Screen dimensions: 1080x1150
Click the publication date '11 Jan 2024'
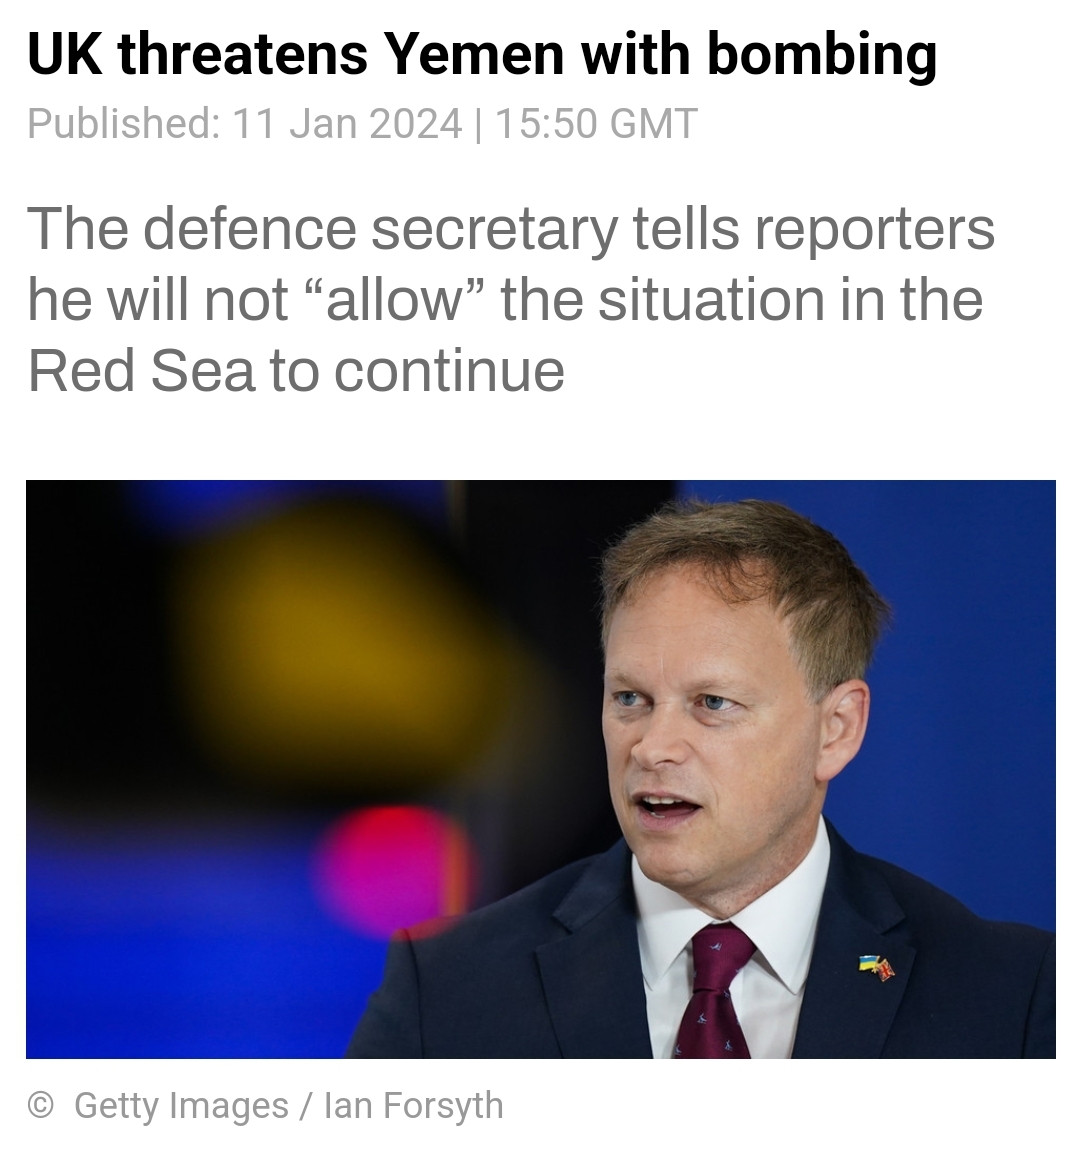tap(348, 124)
